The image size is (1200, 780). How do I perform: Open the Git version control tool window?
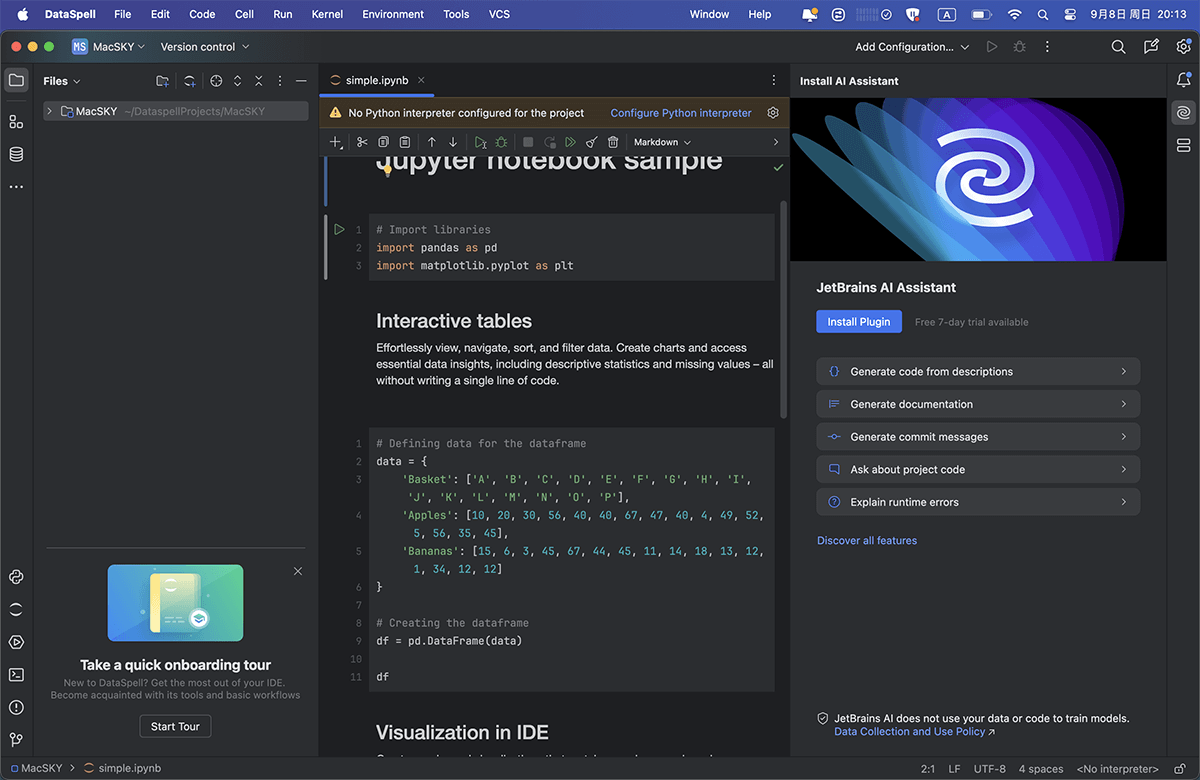[16, 740]
